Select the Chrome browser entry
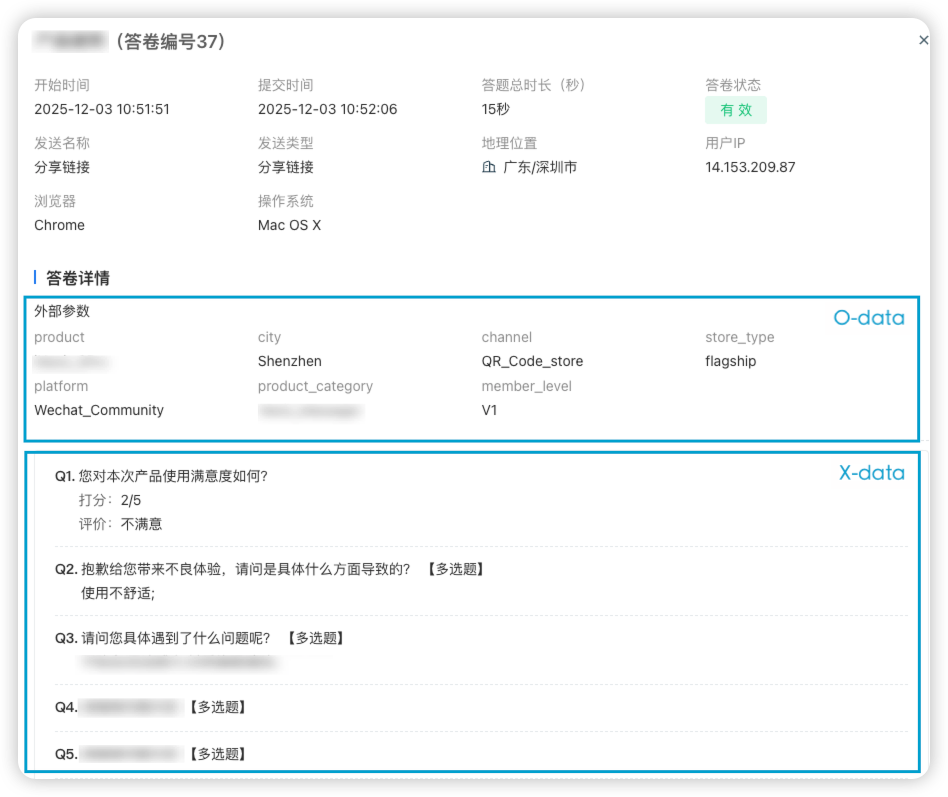Screen dimensions: 948x797 (x=59, y=225)
